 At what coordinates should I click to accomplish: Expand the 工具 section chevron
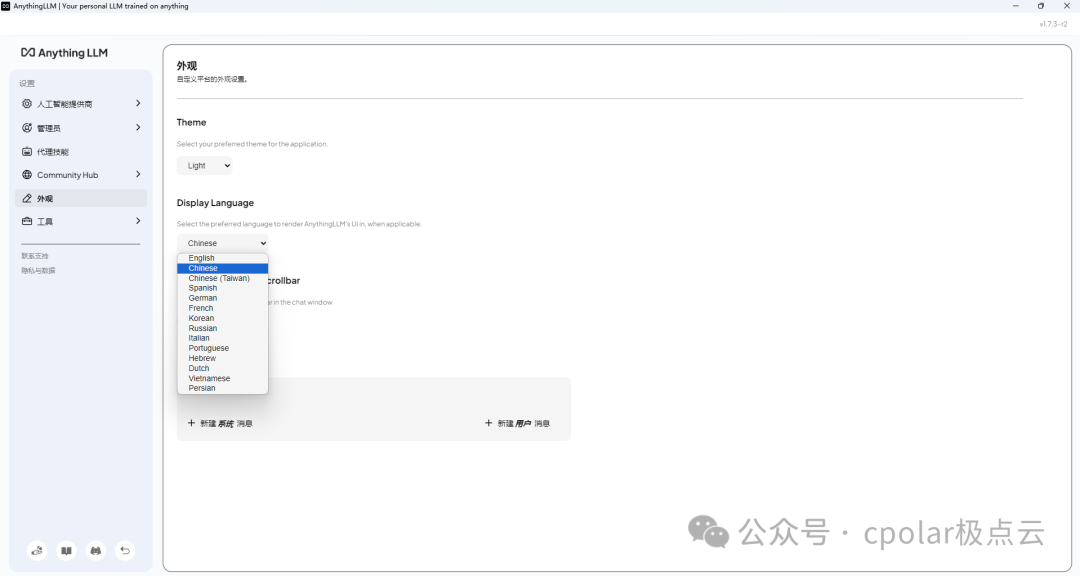point(138,221)
